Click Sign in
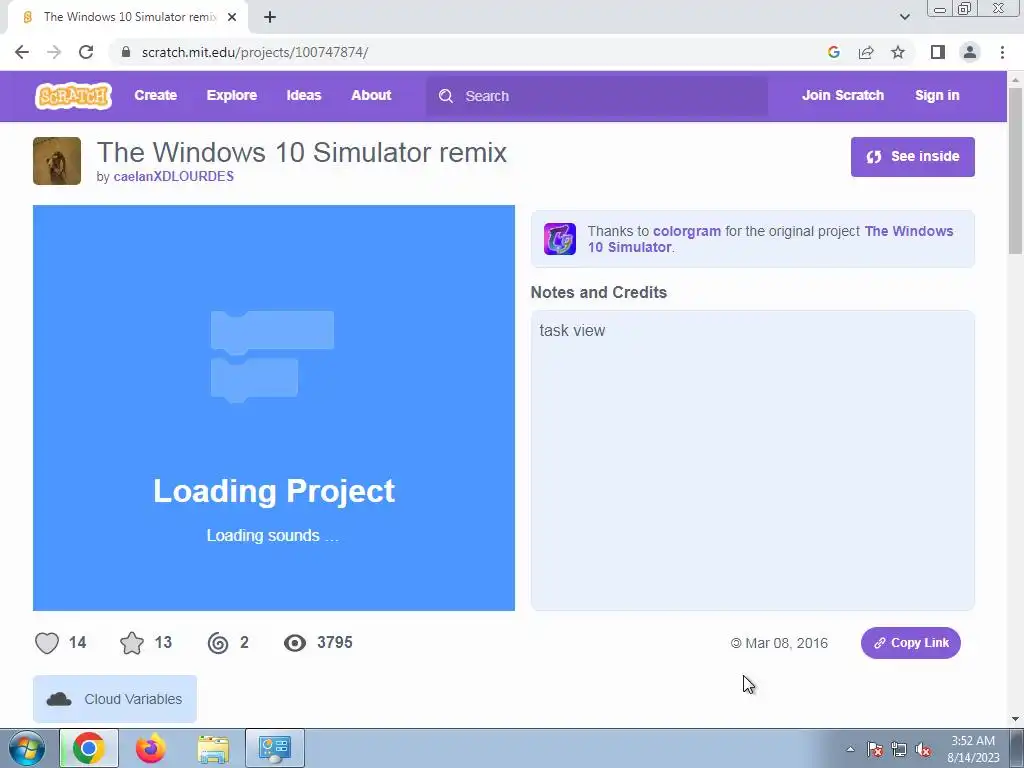1024x768 pixels. pos(937,95)
